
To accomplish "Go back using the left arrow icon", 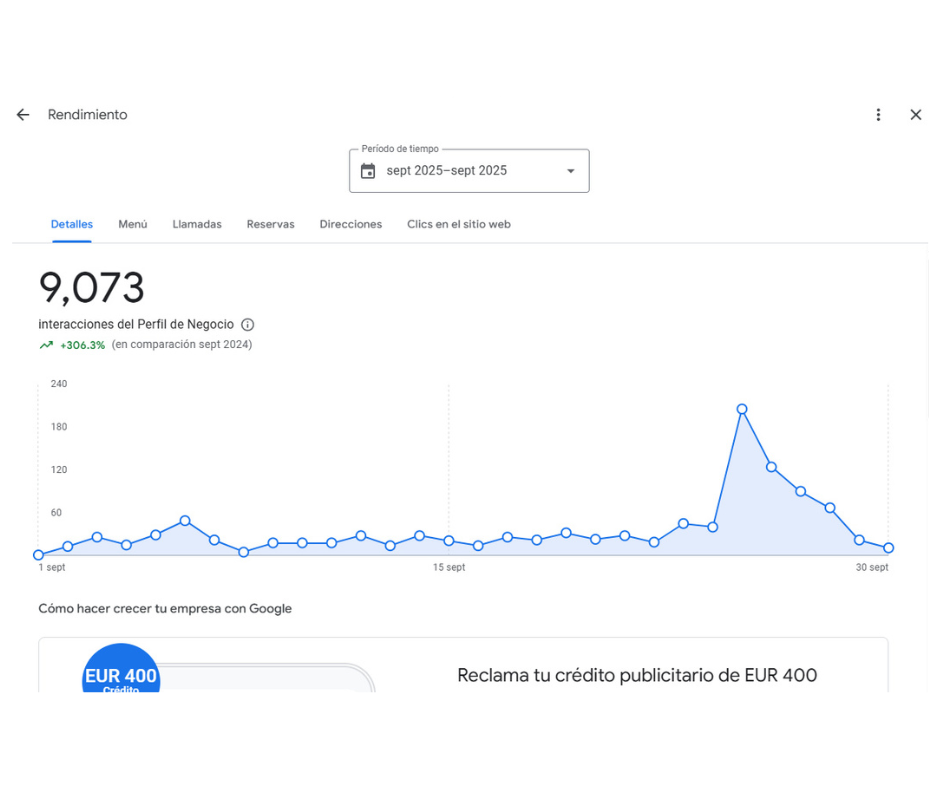I will coord(23,115).
